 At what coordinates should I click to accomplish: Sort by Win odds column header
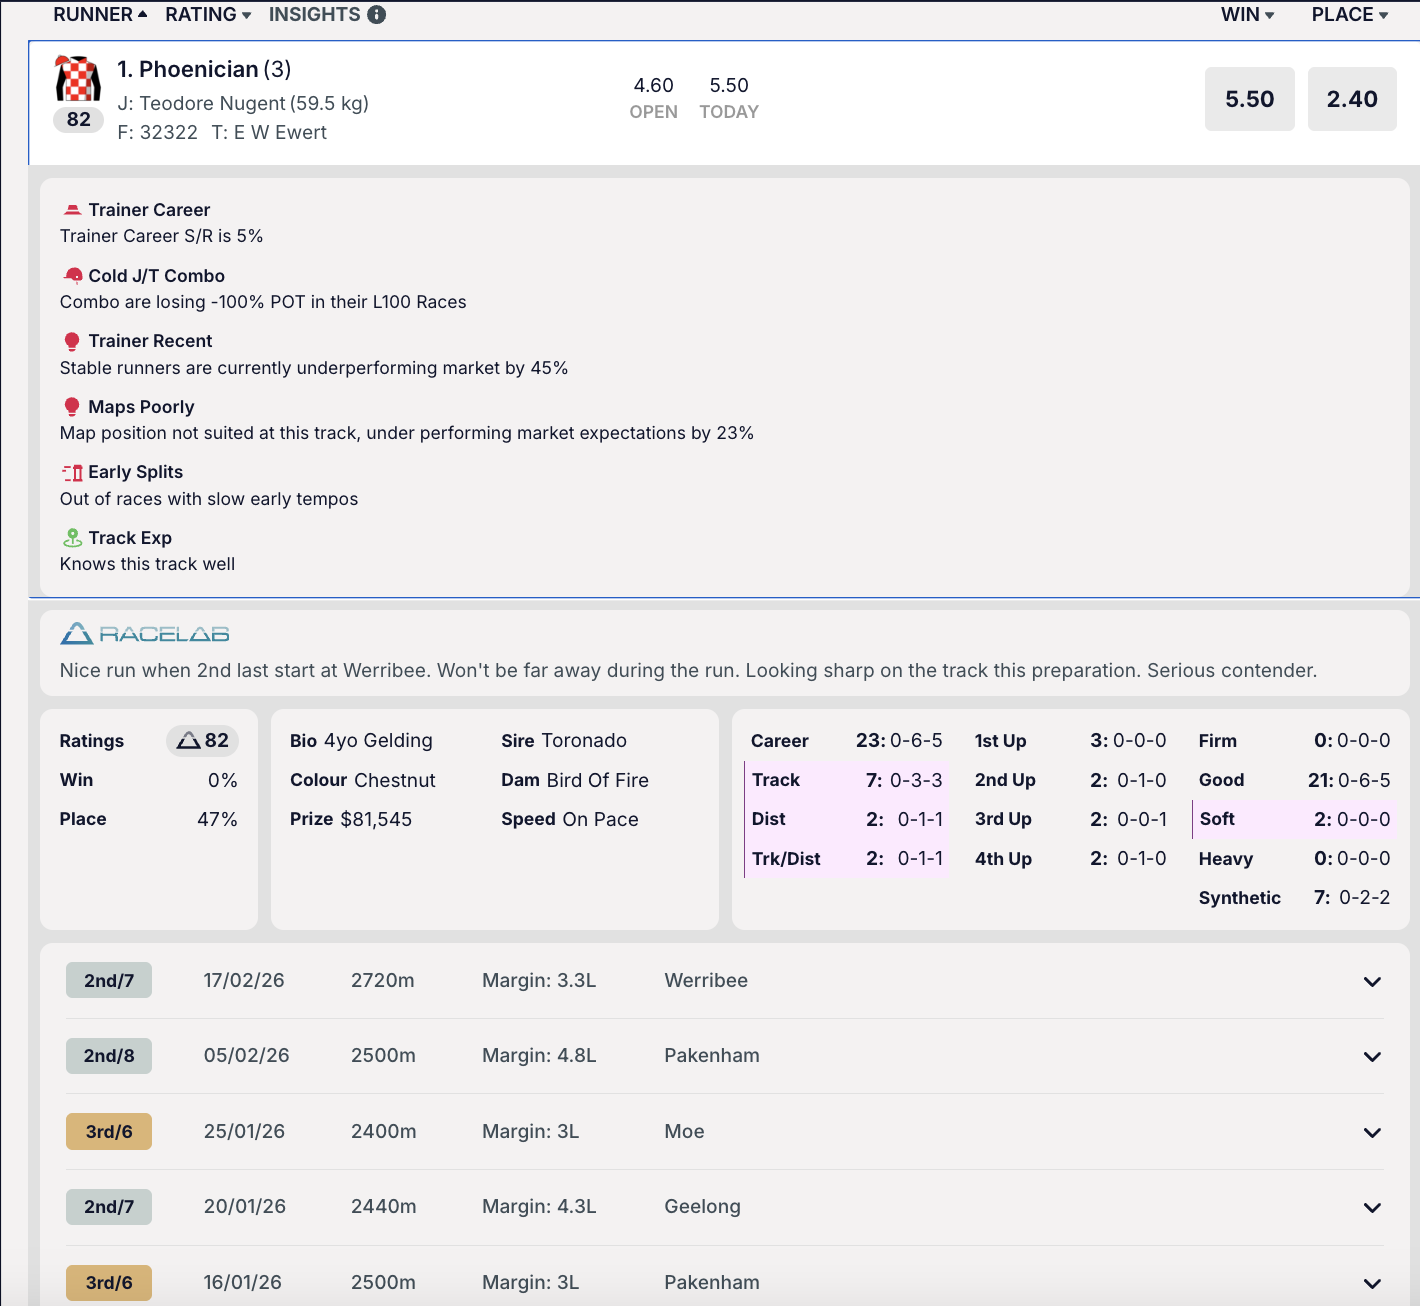1247,14
